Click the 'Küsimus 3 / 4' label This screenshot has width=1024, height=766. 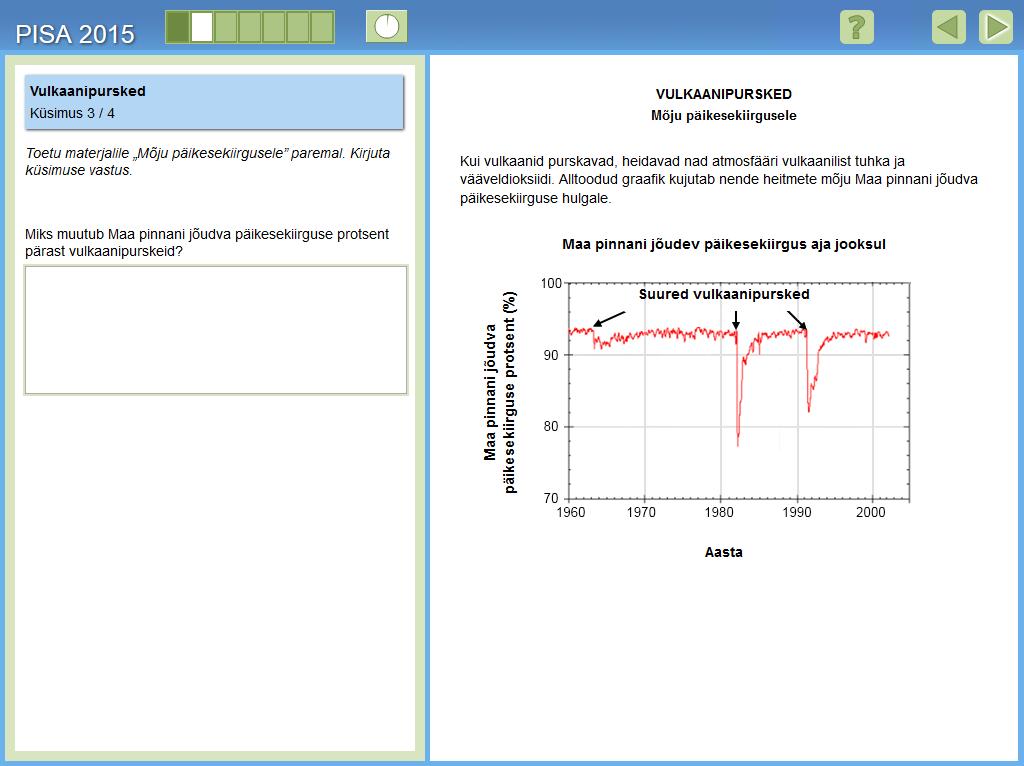click(x=72, y=113)
